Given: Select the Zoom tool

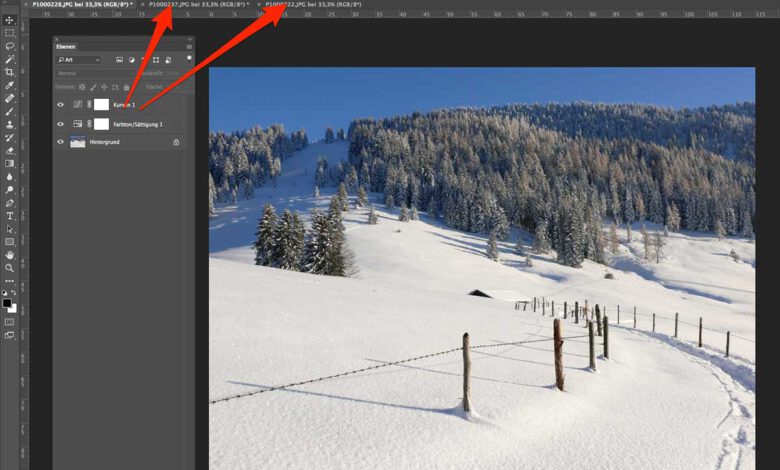Looking at the screenshot, I should [9, 268].
